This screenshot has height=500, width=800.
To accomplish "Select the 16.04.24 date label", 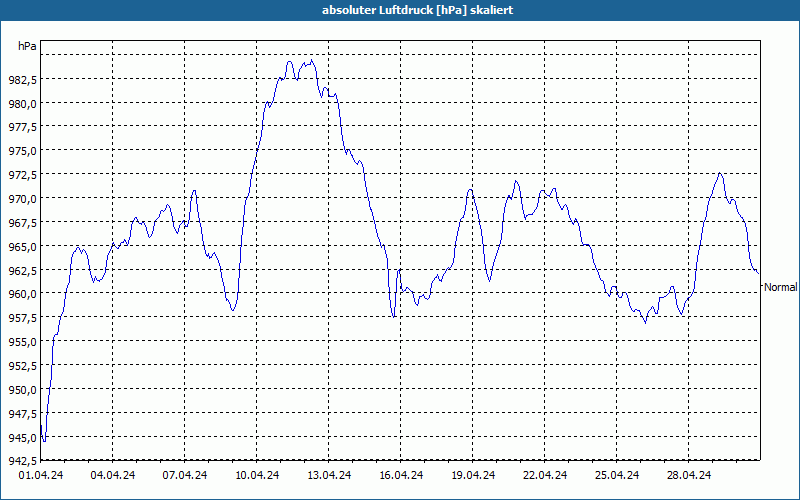I will [x=401, y=475].
